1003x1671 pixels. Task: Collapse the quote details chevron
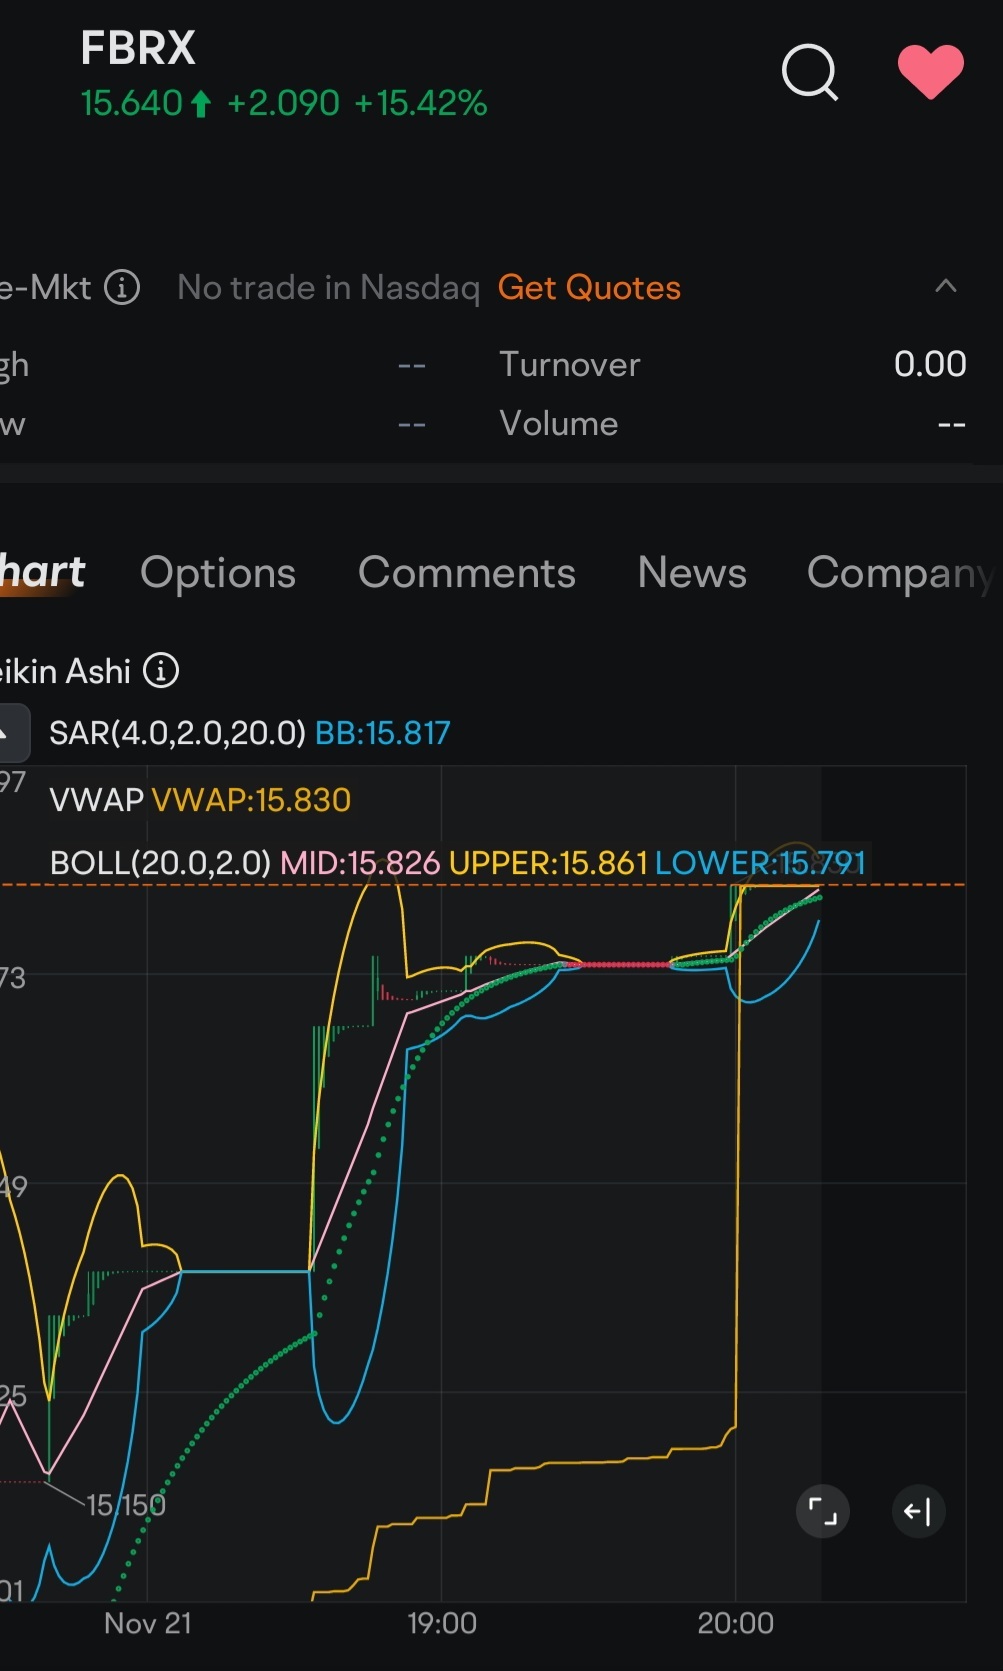pos(945,287)
